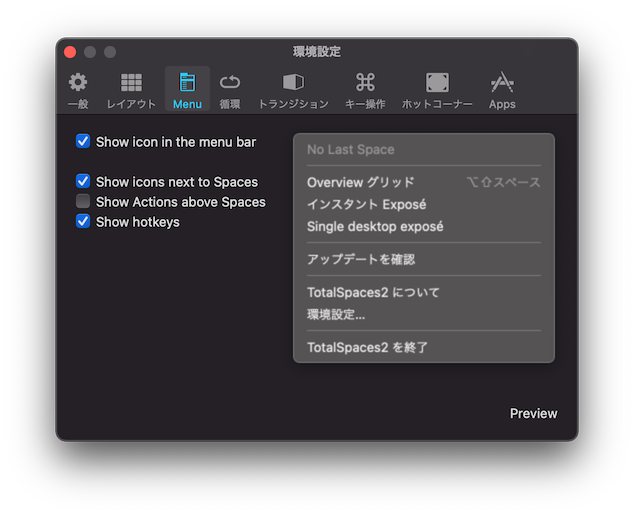The height and width of the screenshot is (515, 634).
Task: Open the トランジション transitions tab
Action: point(293,91)
